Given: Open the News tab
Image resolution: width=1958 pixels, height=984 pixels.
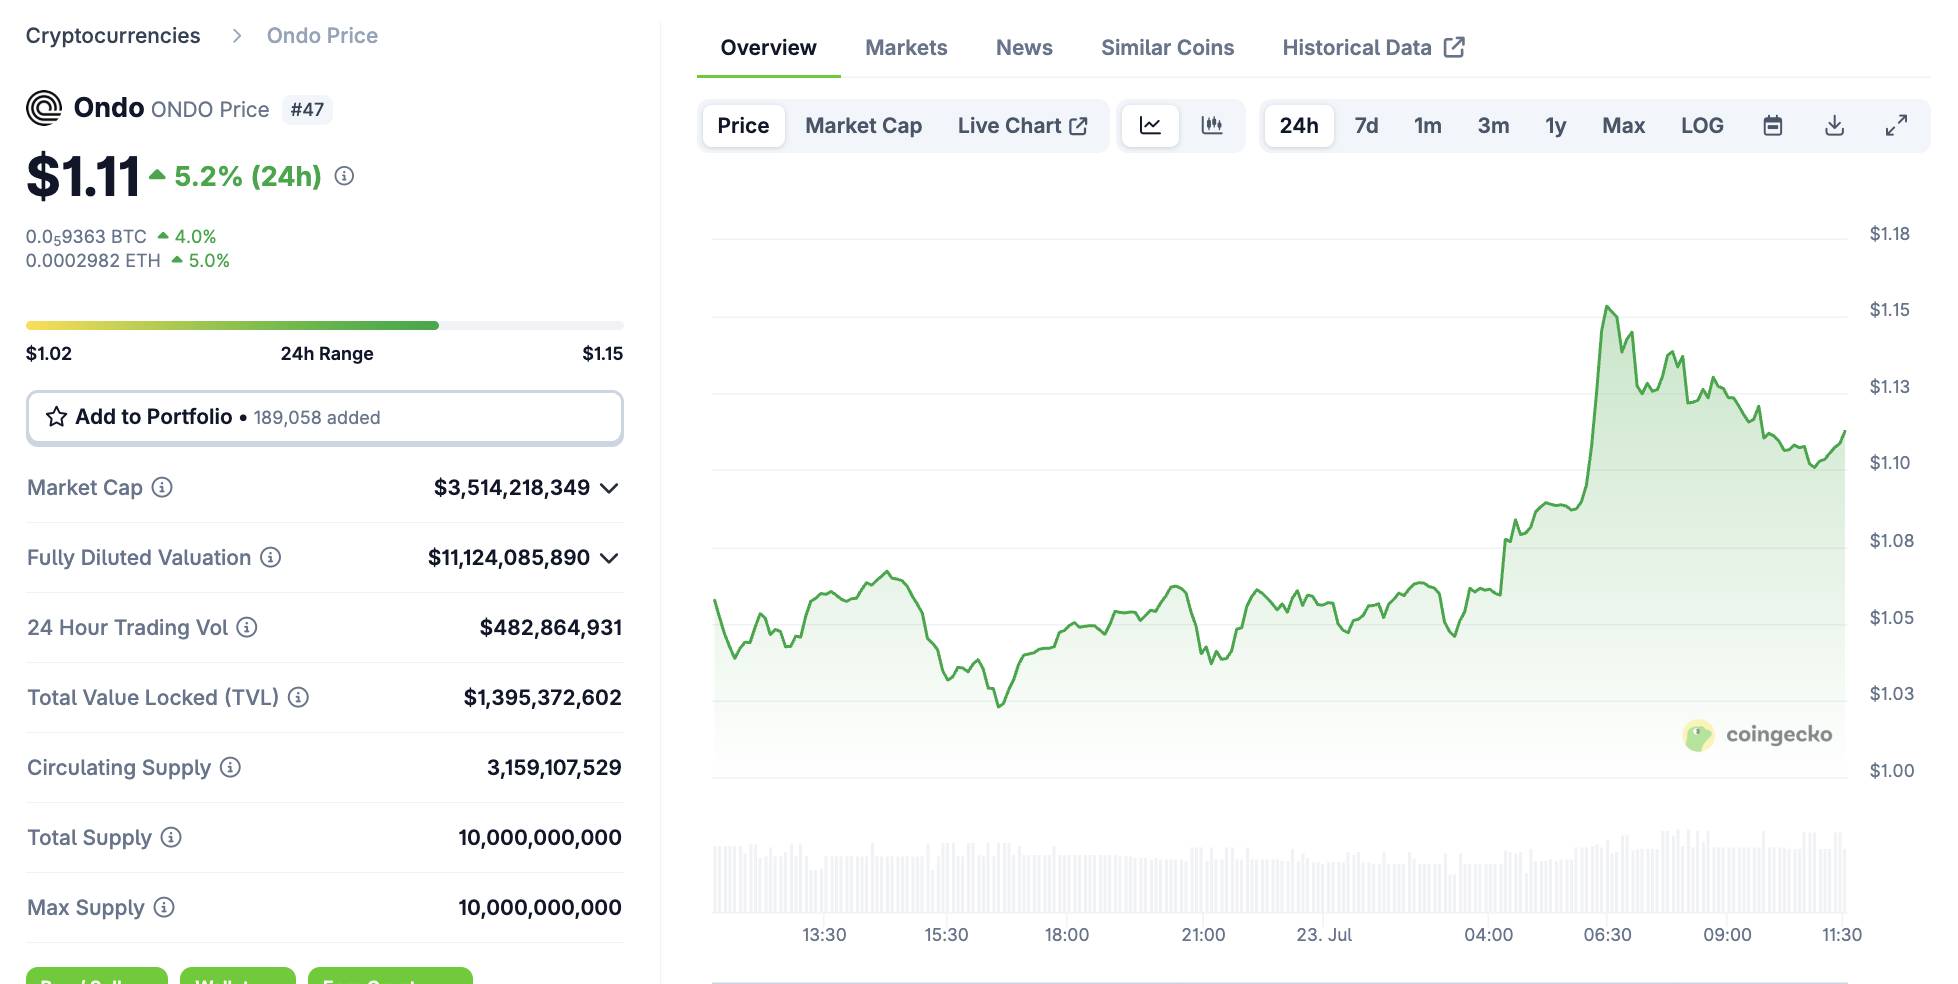Looking at the screenshot, I should (1024, 47).
